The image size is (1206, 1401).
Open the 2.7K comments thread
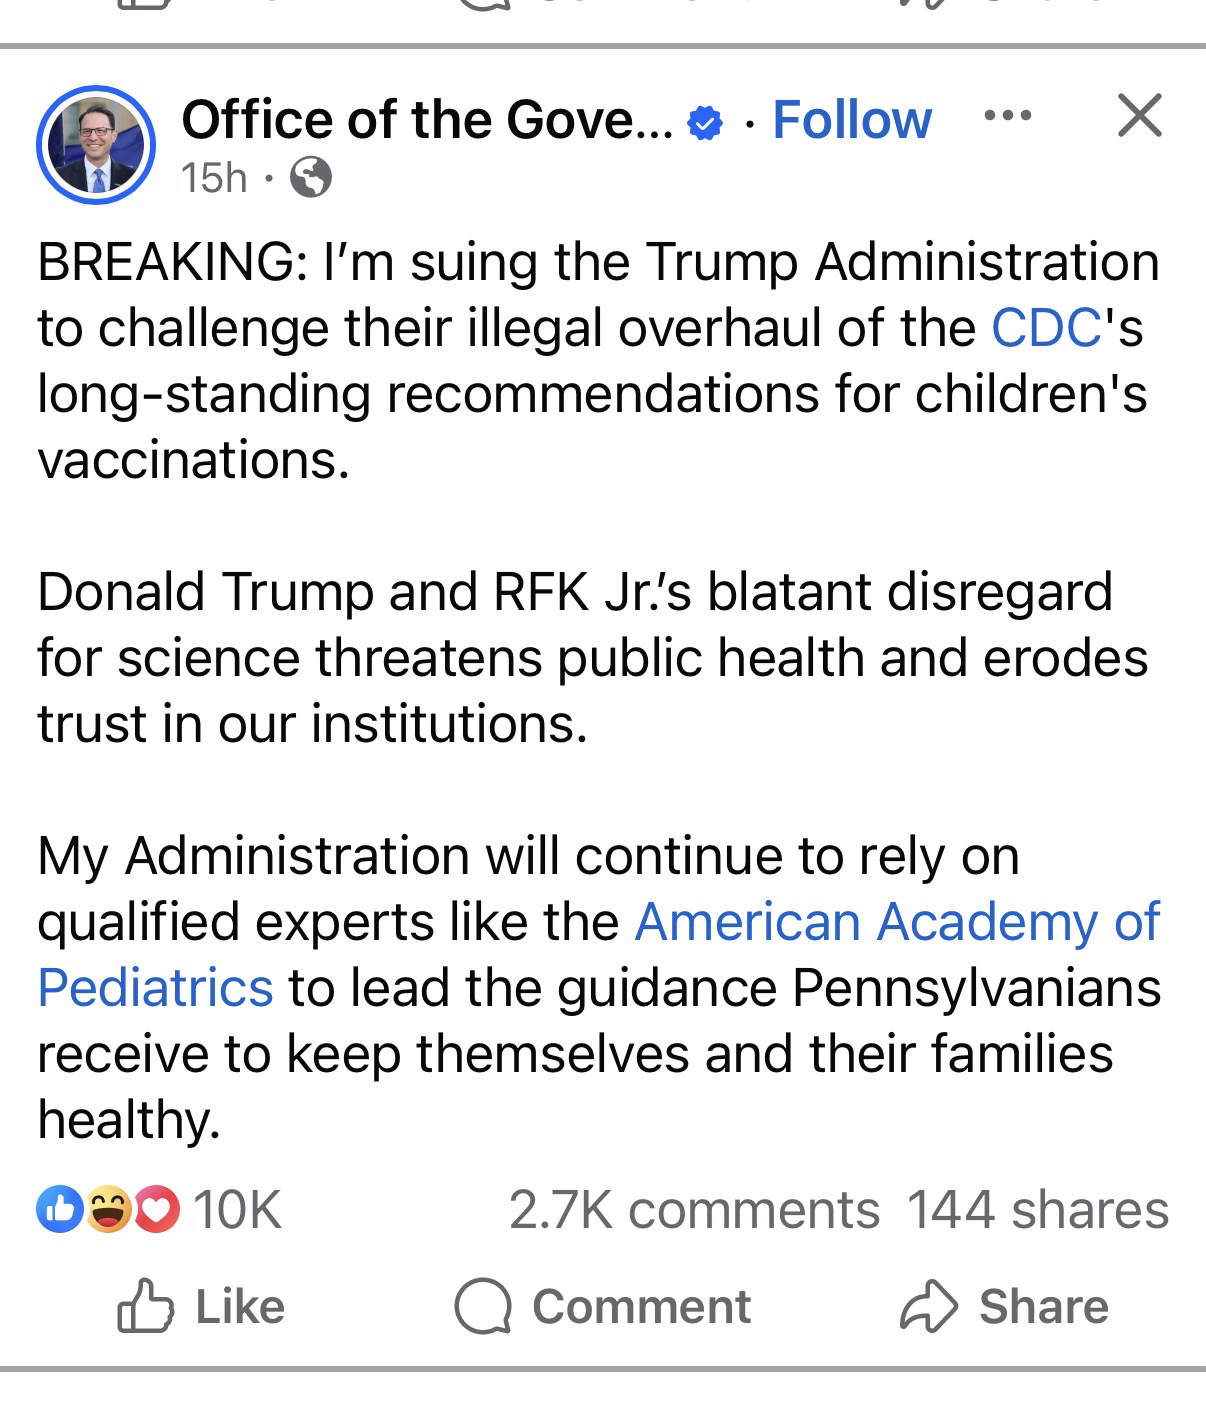694,1210
